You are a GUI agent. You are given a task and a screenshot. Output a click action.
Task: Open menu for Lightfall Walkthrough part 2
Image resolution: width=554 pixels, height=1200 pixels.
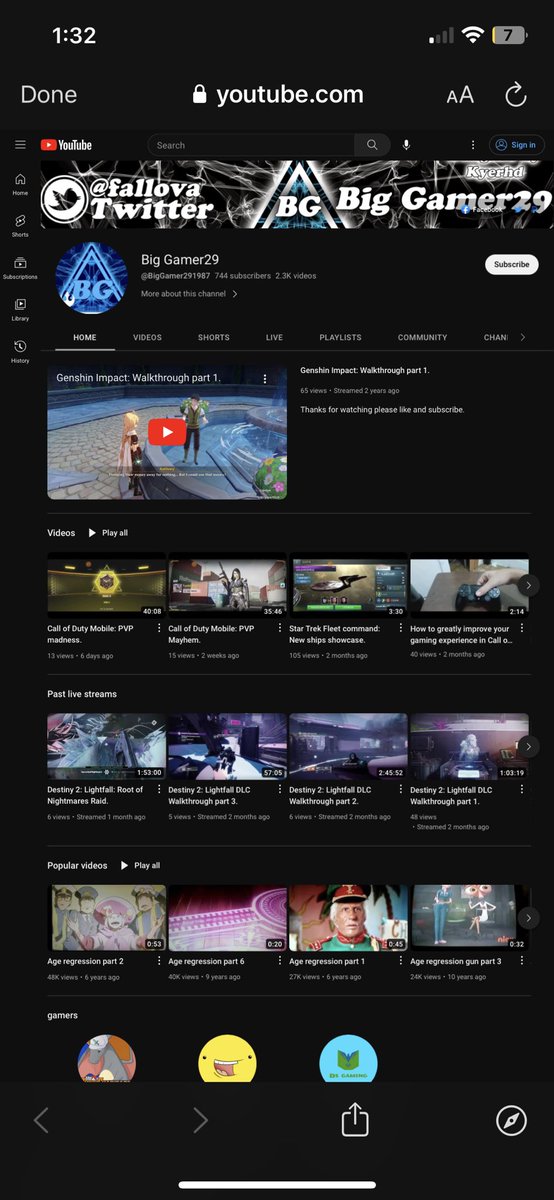tap(401, 790)
